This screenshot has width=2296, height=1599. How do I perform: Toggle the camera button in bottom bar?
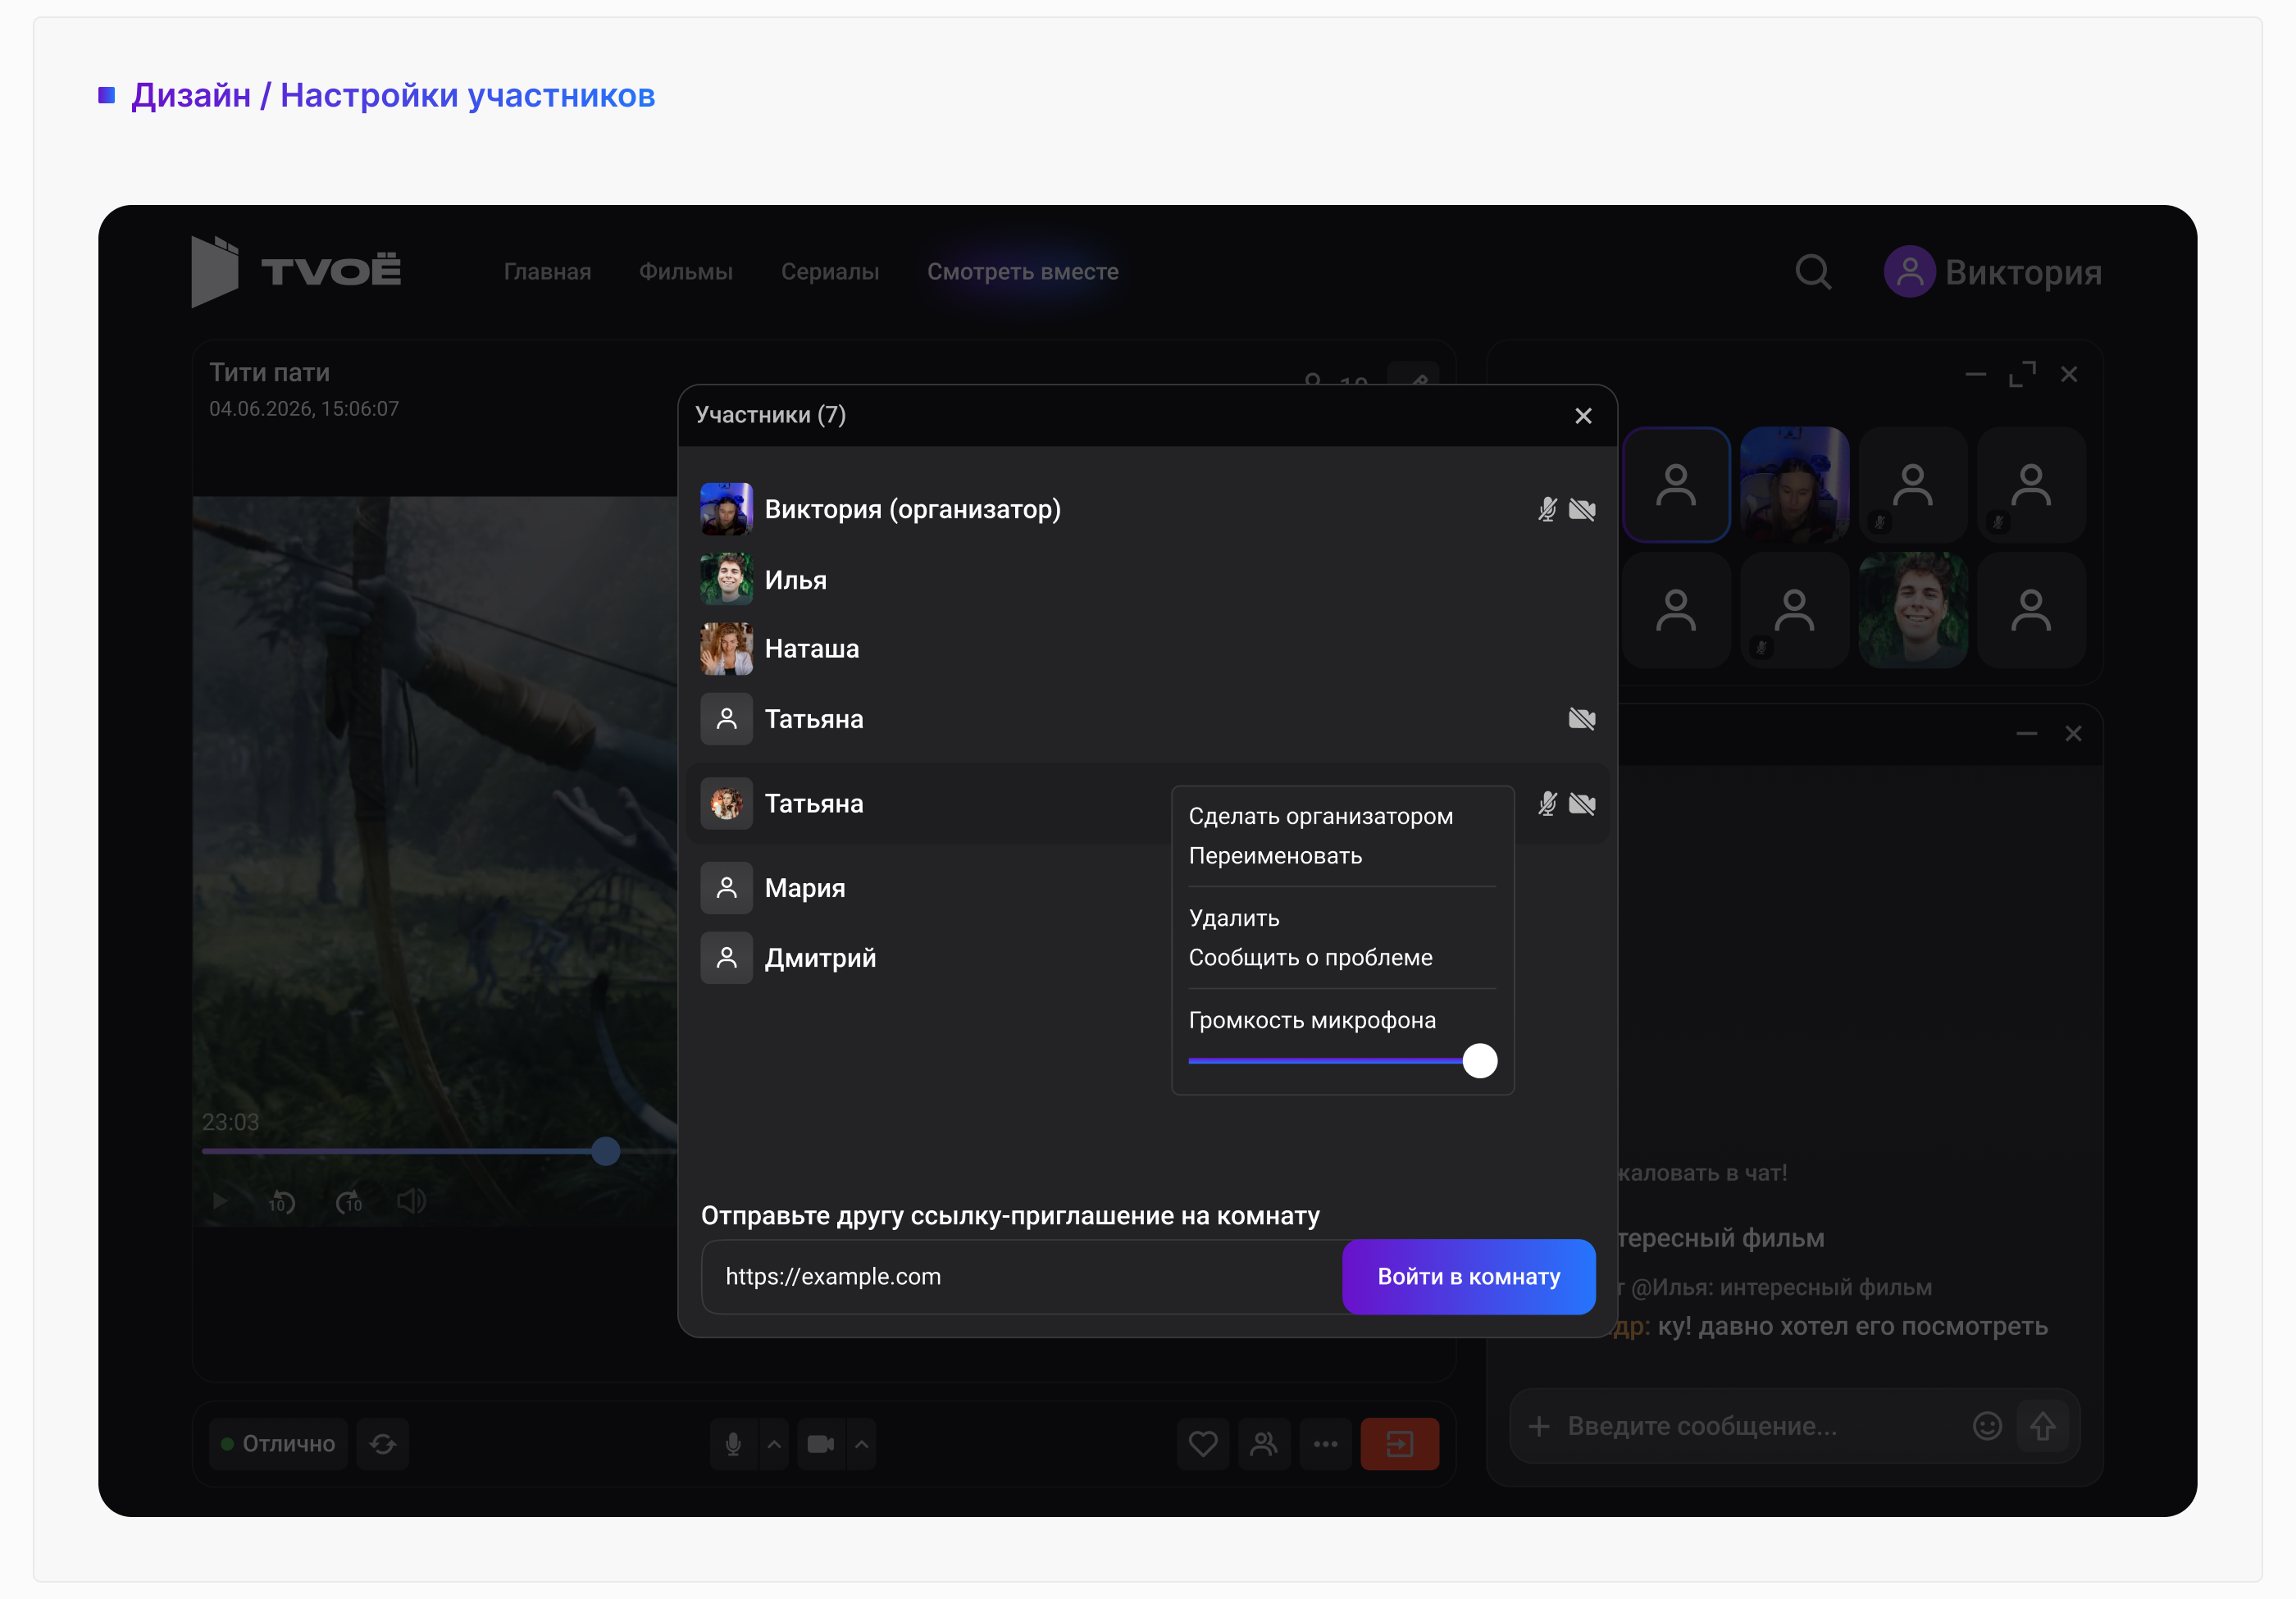(821, 1444)
